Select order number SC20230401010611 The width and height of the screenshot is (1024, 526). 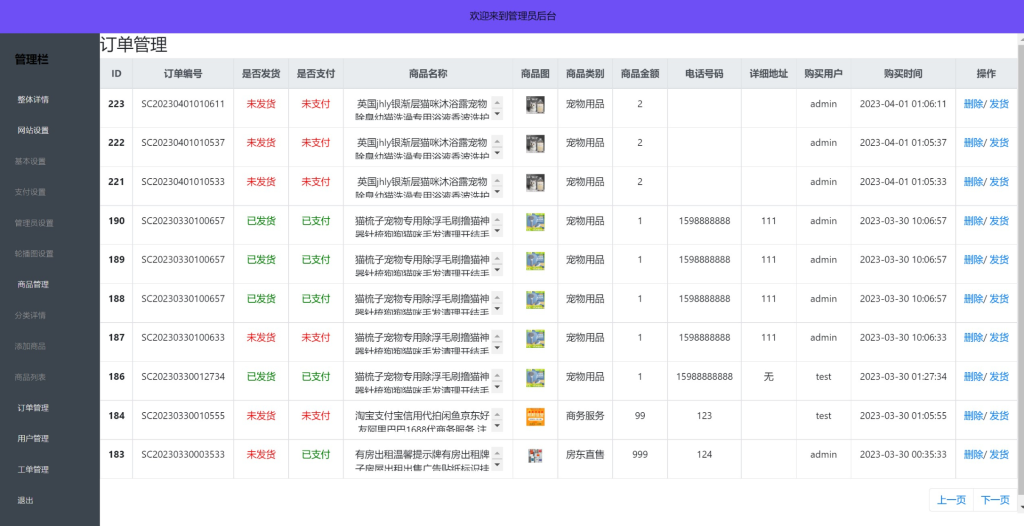[x=183, y=104]
